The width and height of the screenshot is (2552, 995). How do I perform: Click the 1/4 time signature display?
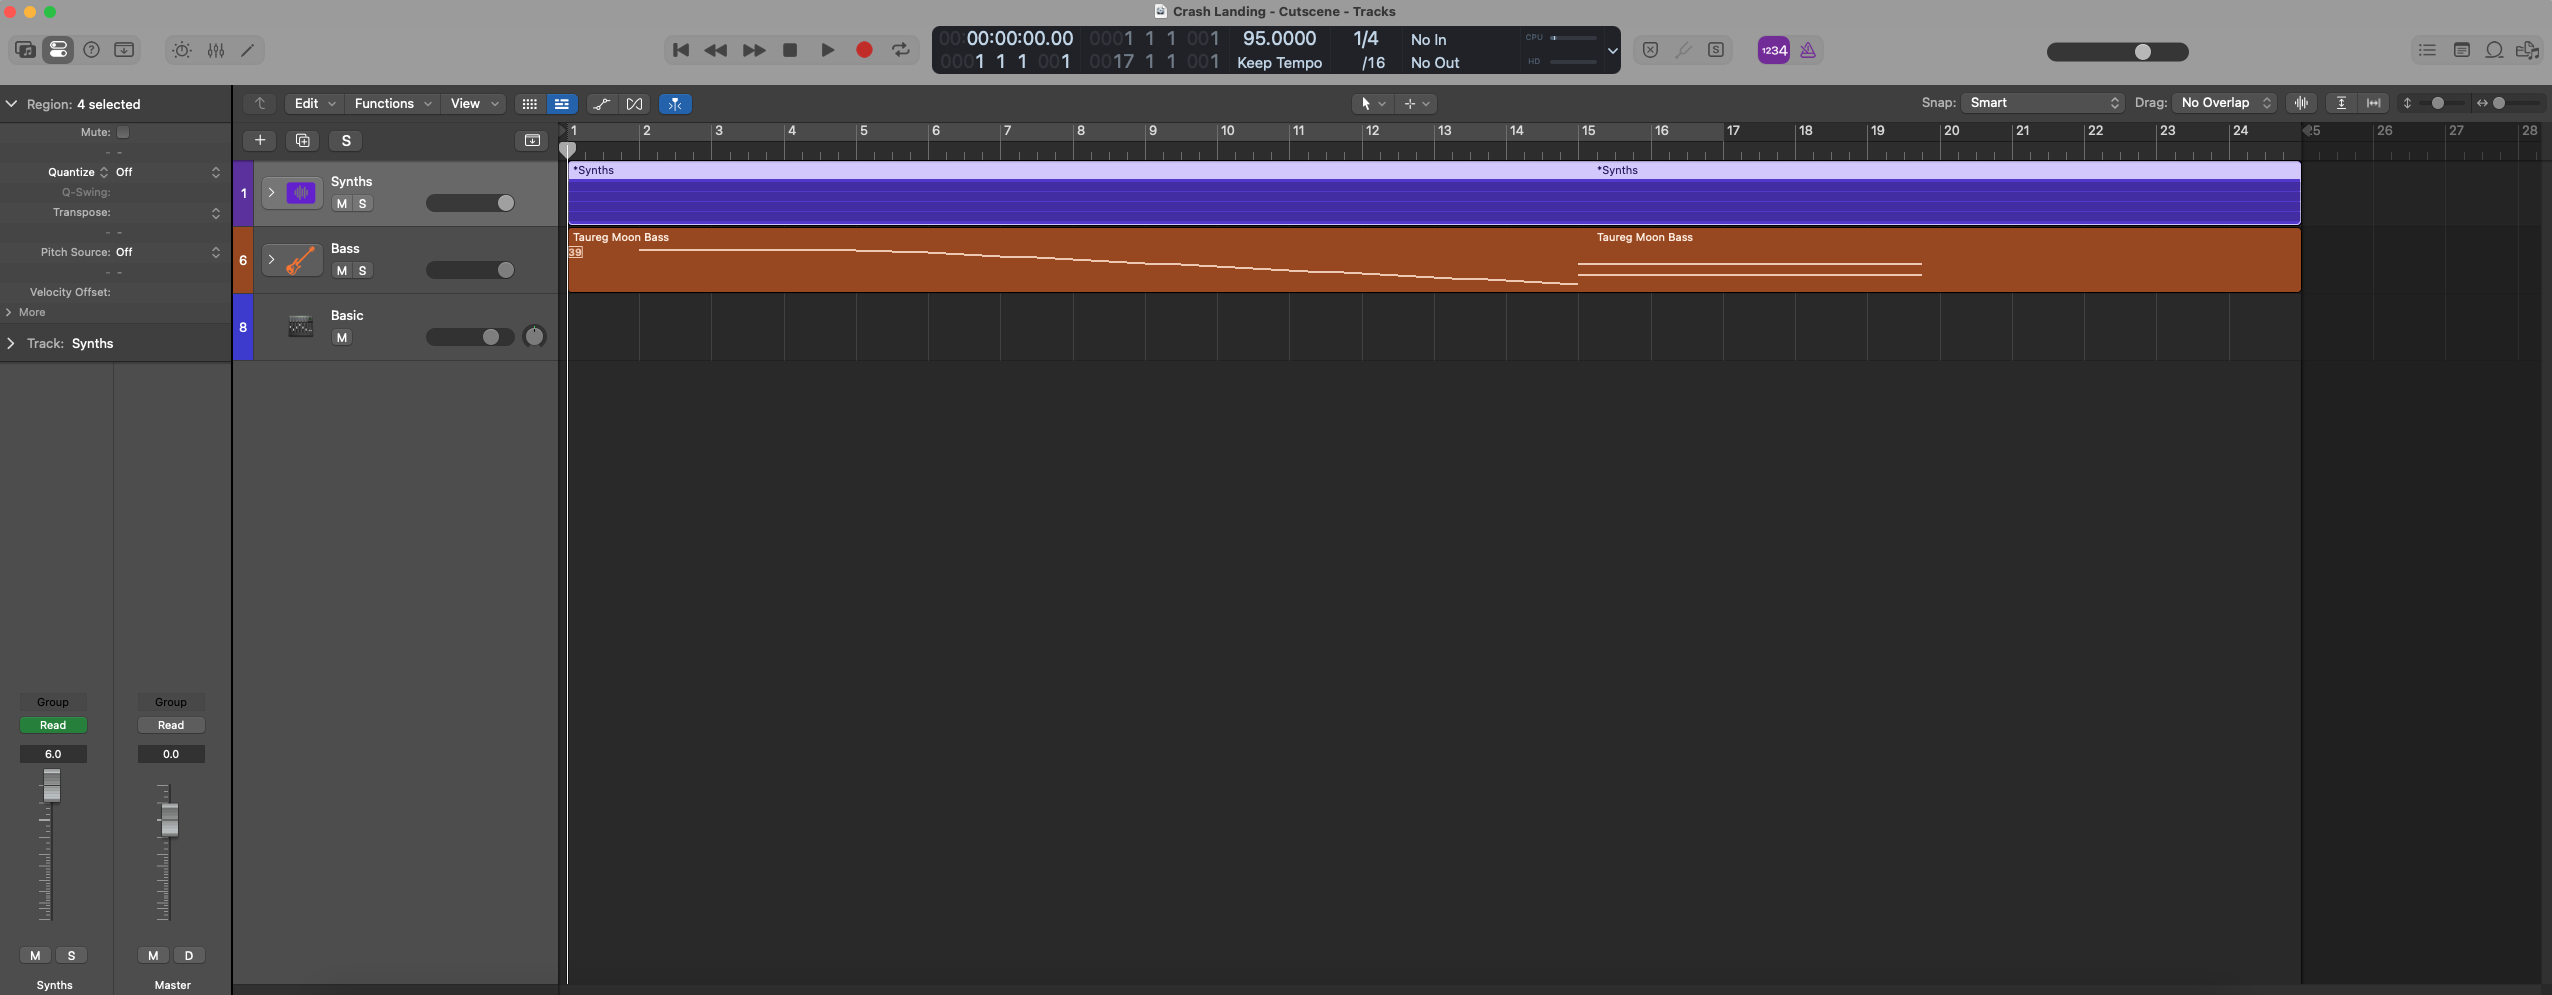1365,38
